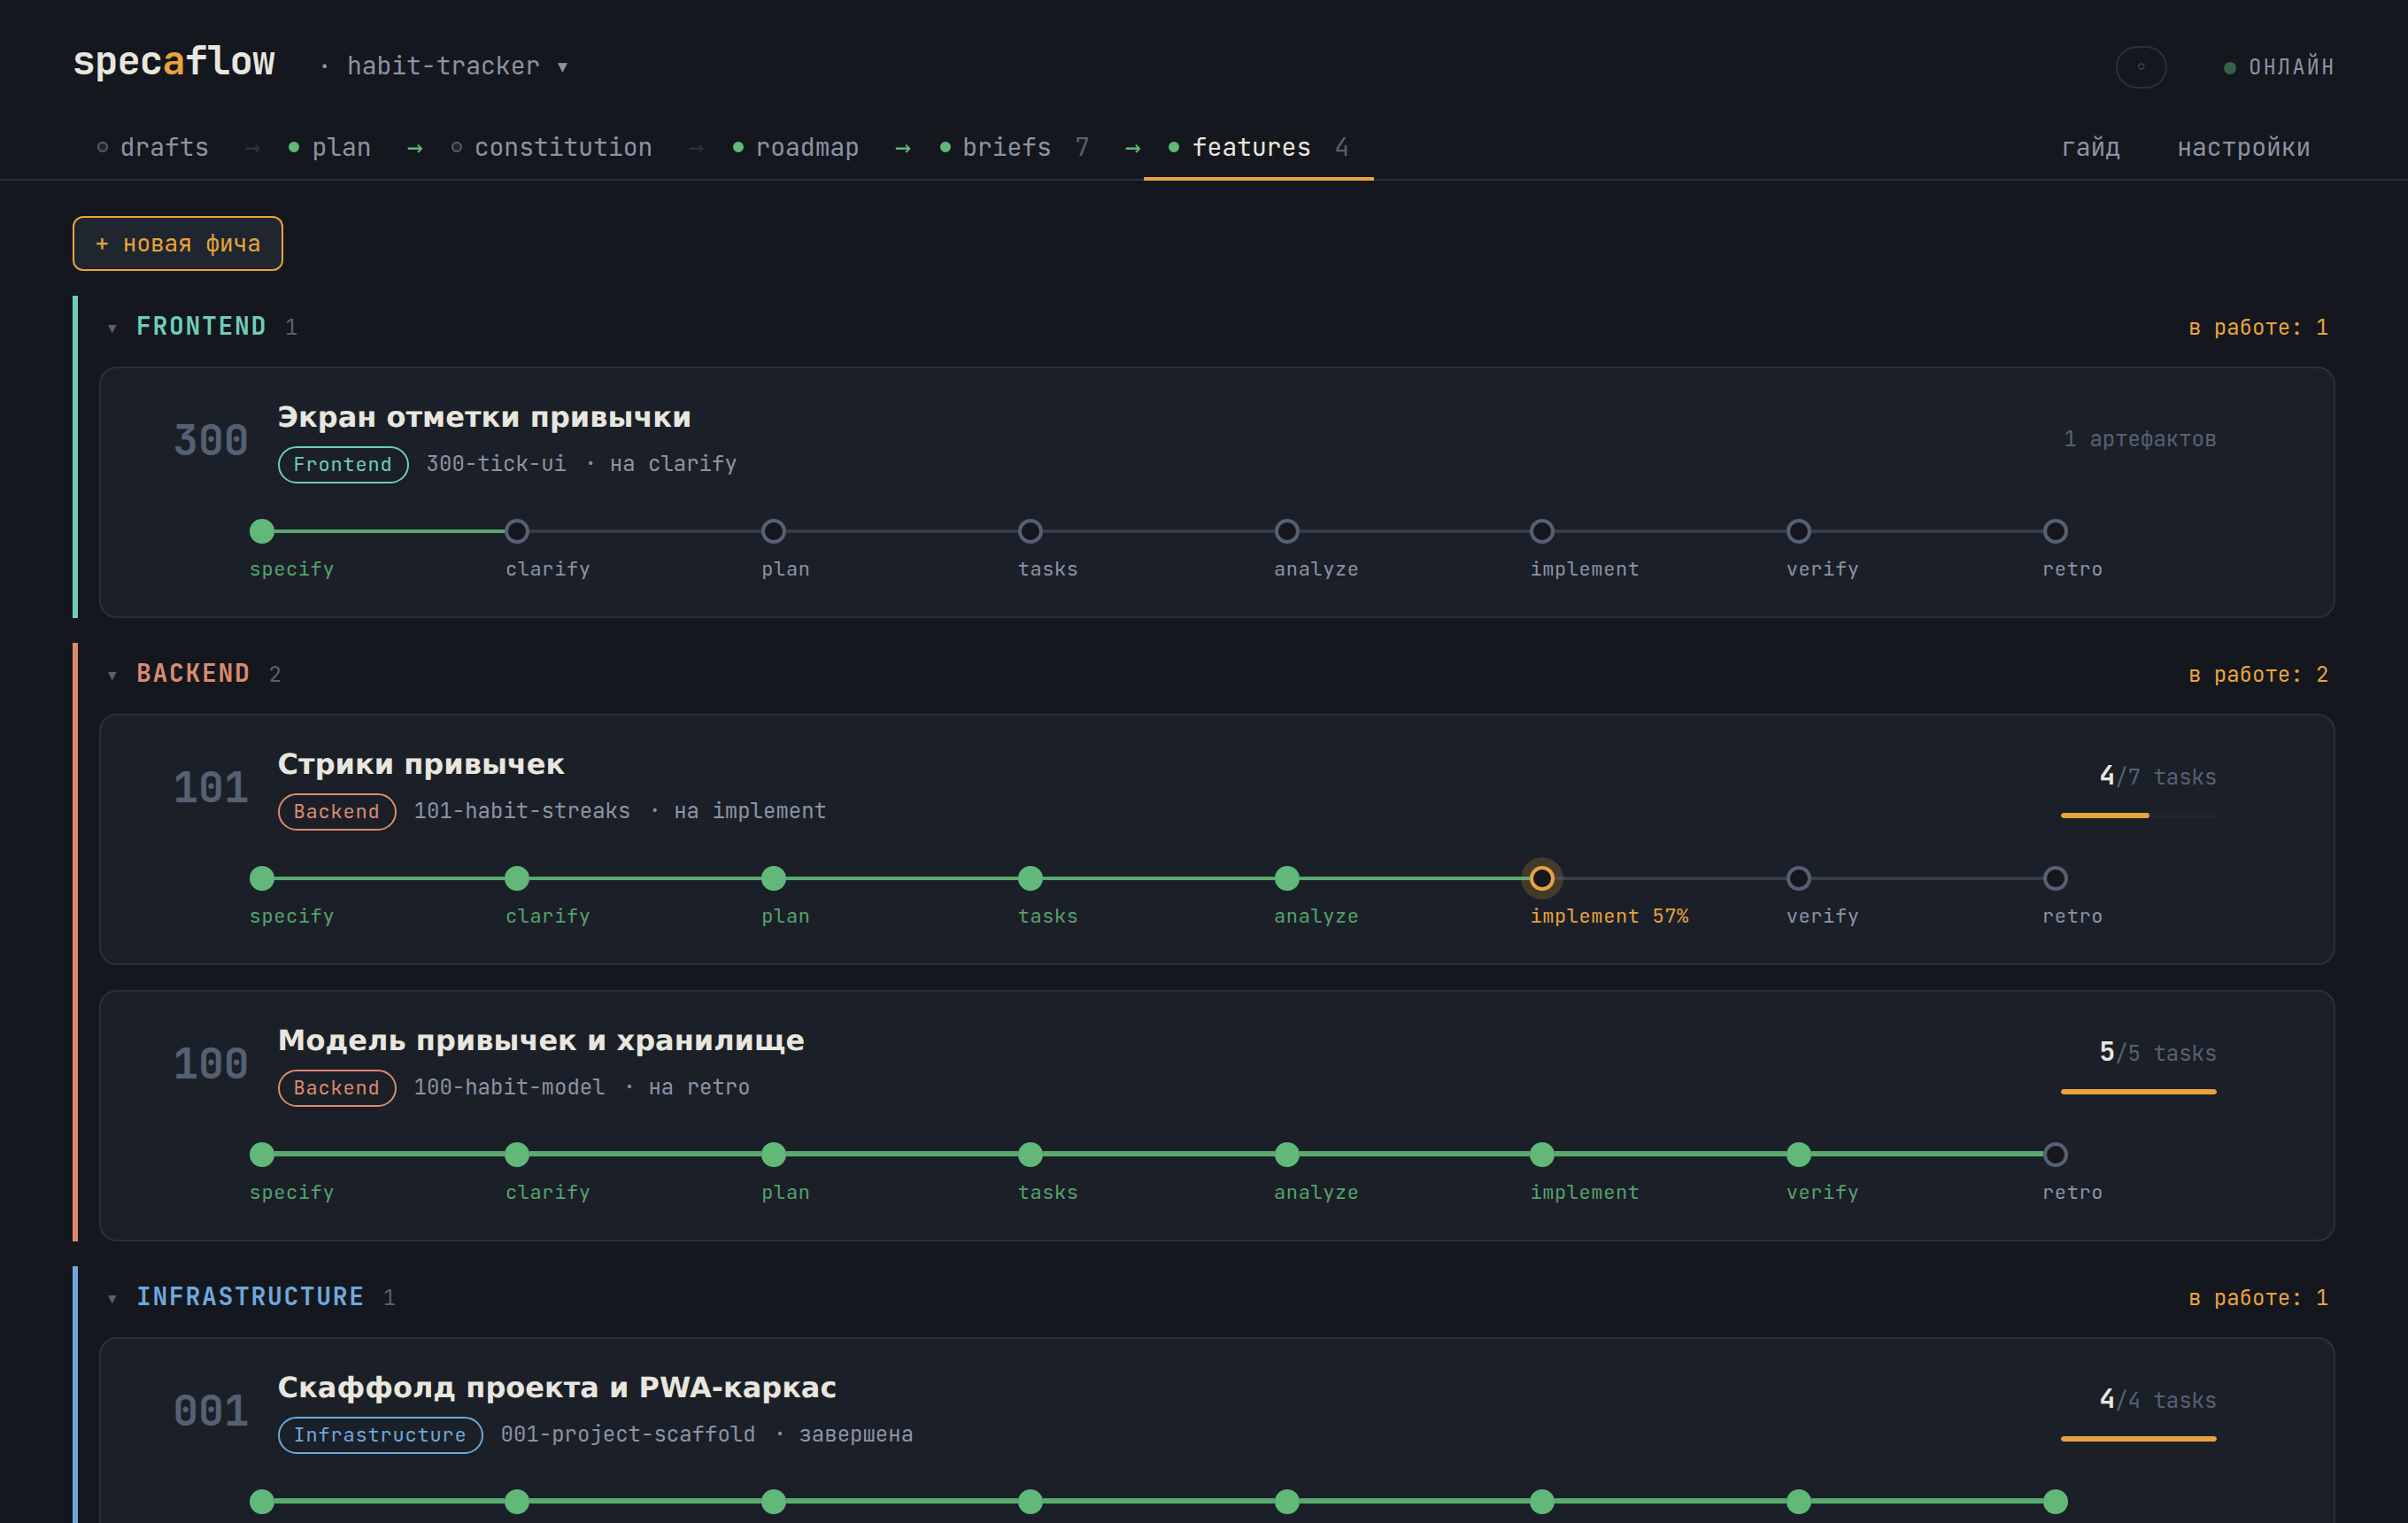Image resolution: width=2408 pixels, height=1523 pixels.
Task: Click the verify step of feature 300
Action: click(1798, 531)
